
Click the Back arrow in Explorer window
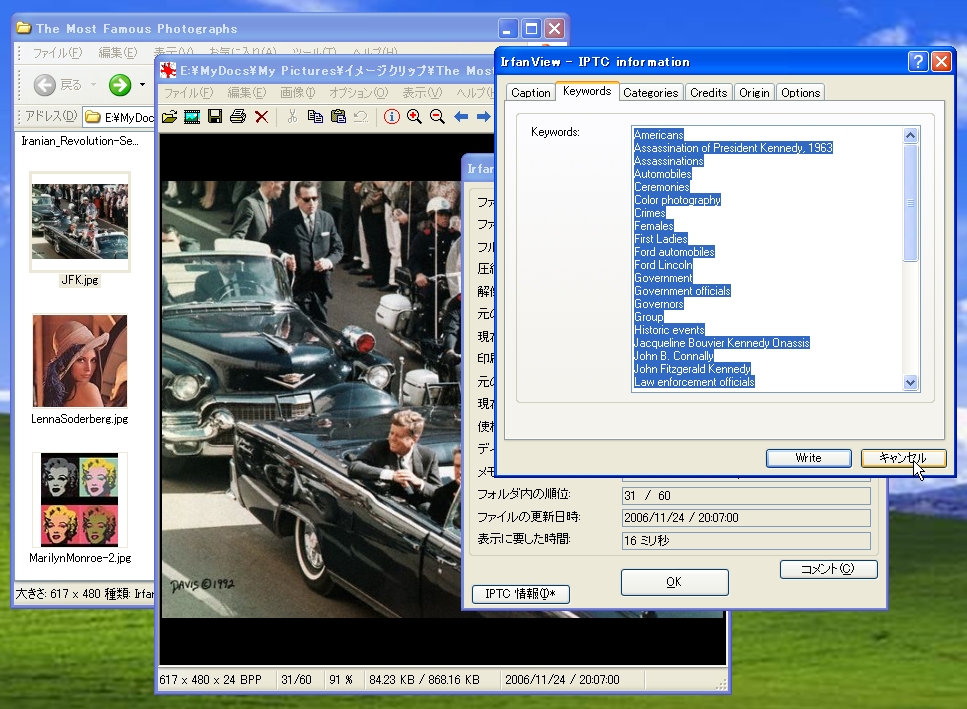click(x=44, y=84)
